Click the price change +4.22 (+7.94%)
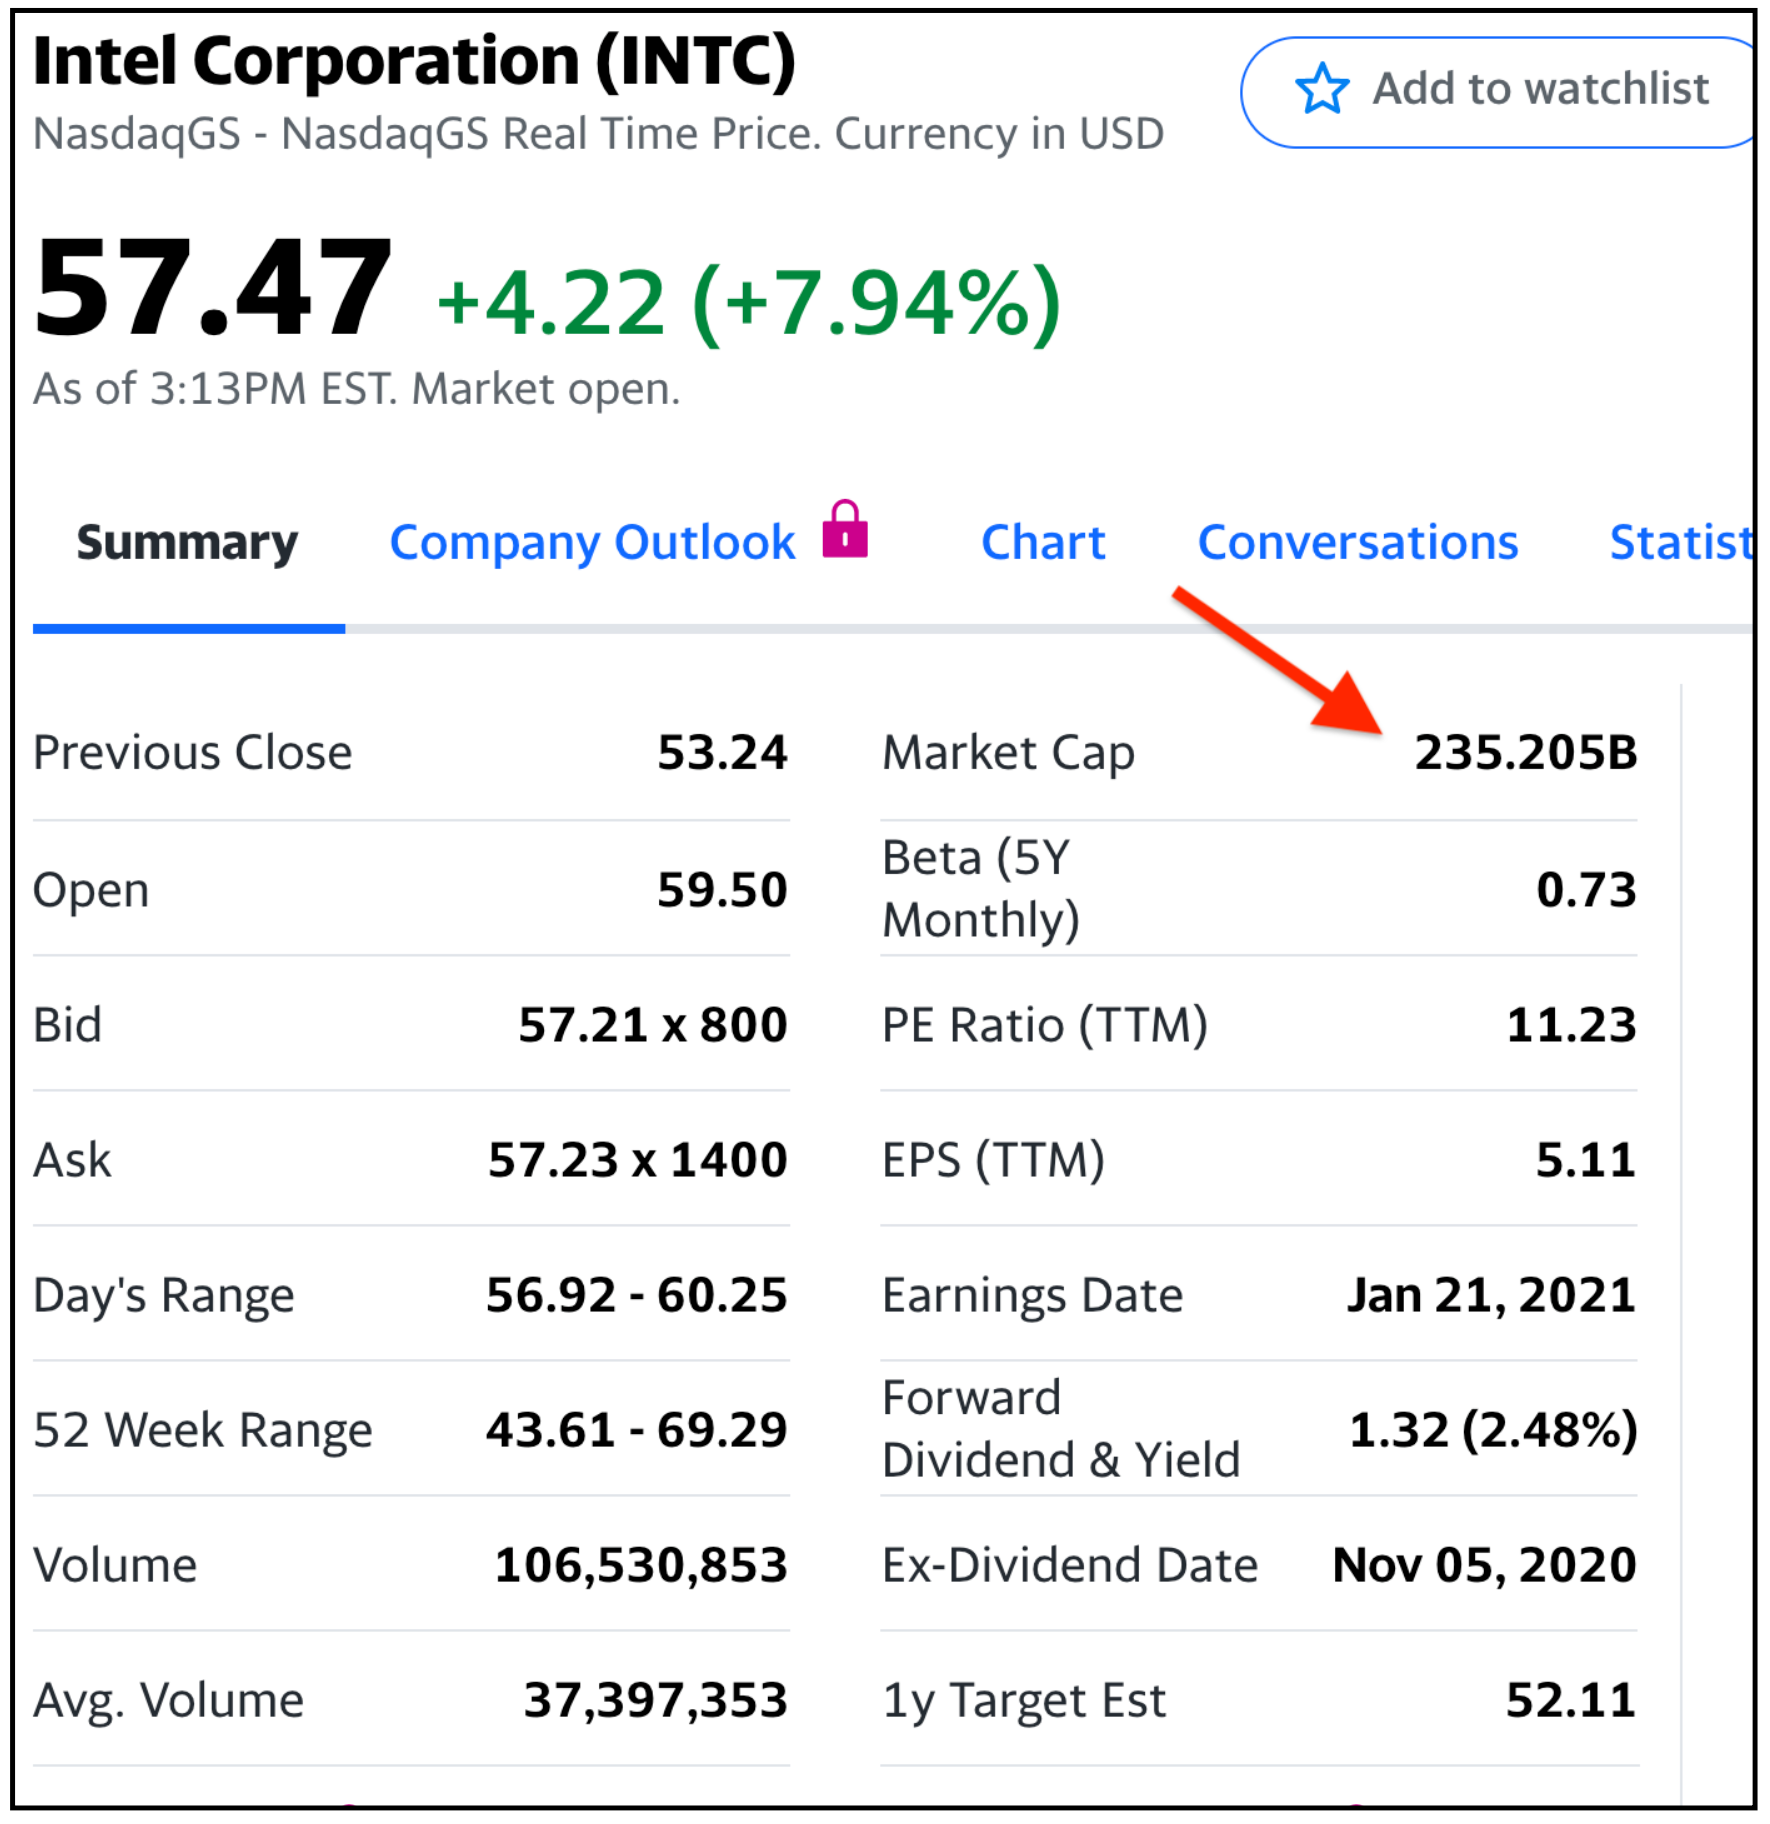This screenshot has width=1770, height=1824. click(749, 302)
